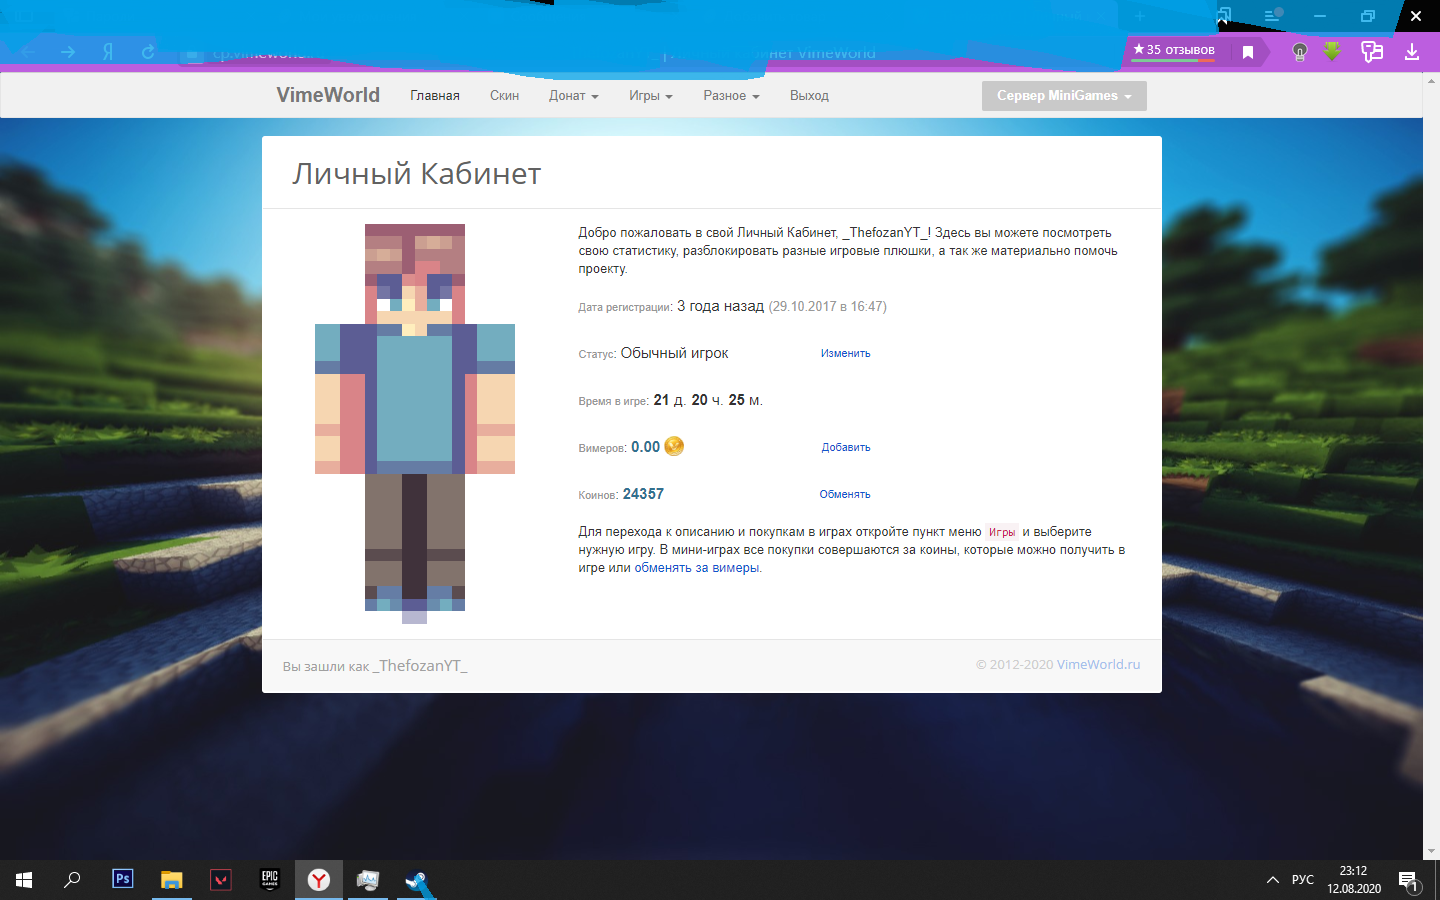Click the VimeWorld brand logo
1440x900 pixels.
pyautogui.click(x=328, y=95)
